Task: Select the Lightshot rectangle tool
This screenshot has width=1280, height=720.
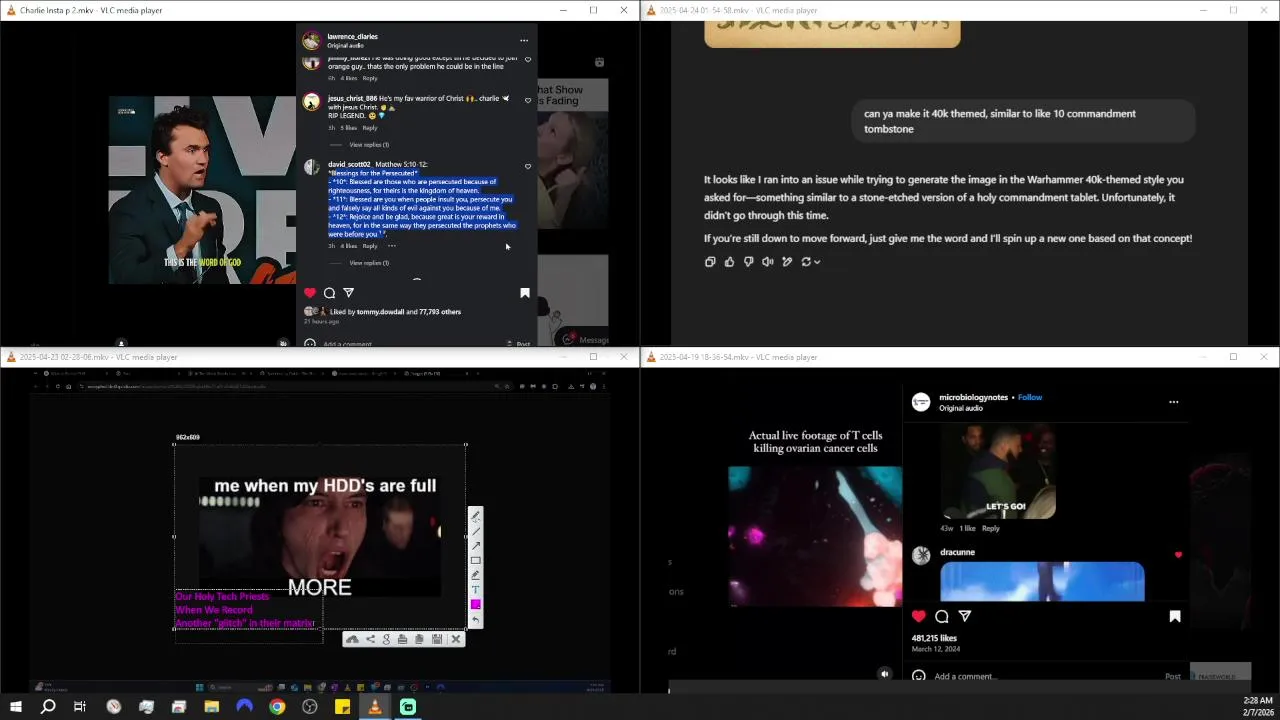Action: point(476,560)
